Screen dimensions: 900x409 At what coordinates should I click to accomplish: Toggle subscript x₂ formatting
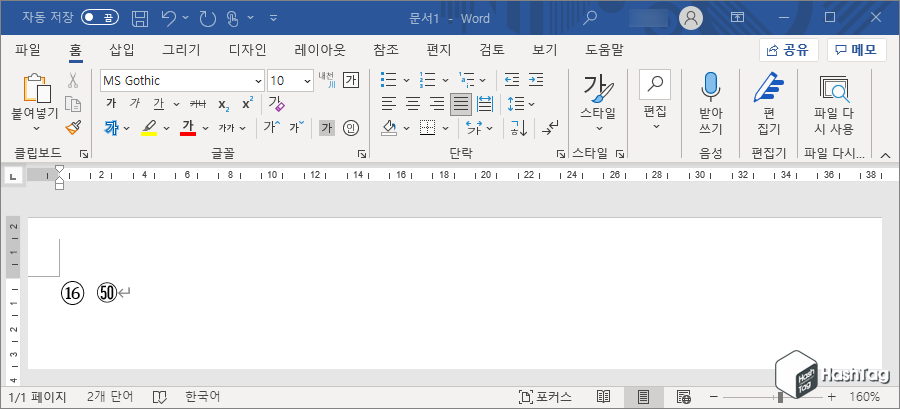click(x=224, y=104)
